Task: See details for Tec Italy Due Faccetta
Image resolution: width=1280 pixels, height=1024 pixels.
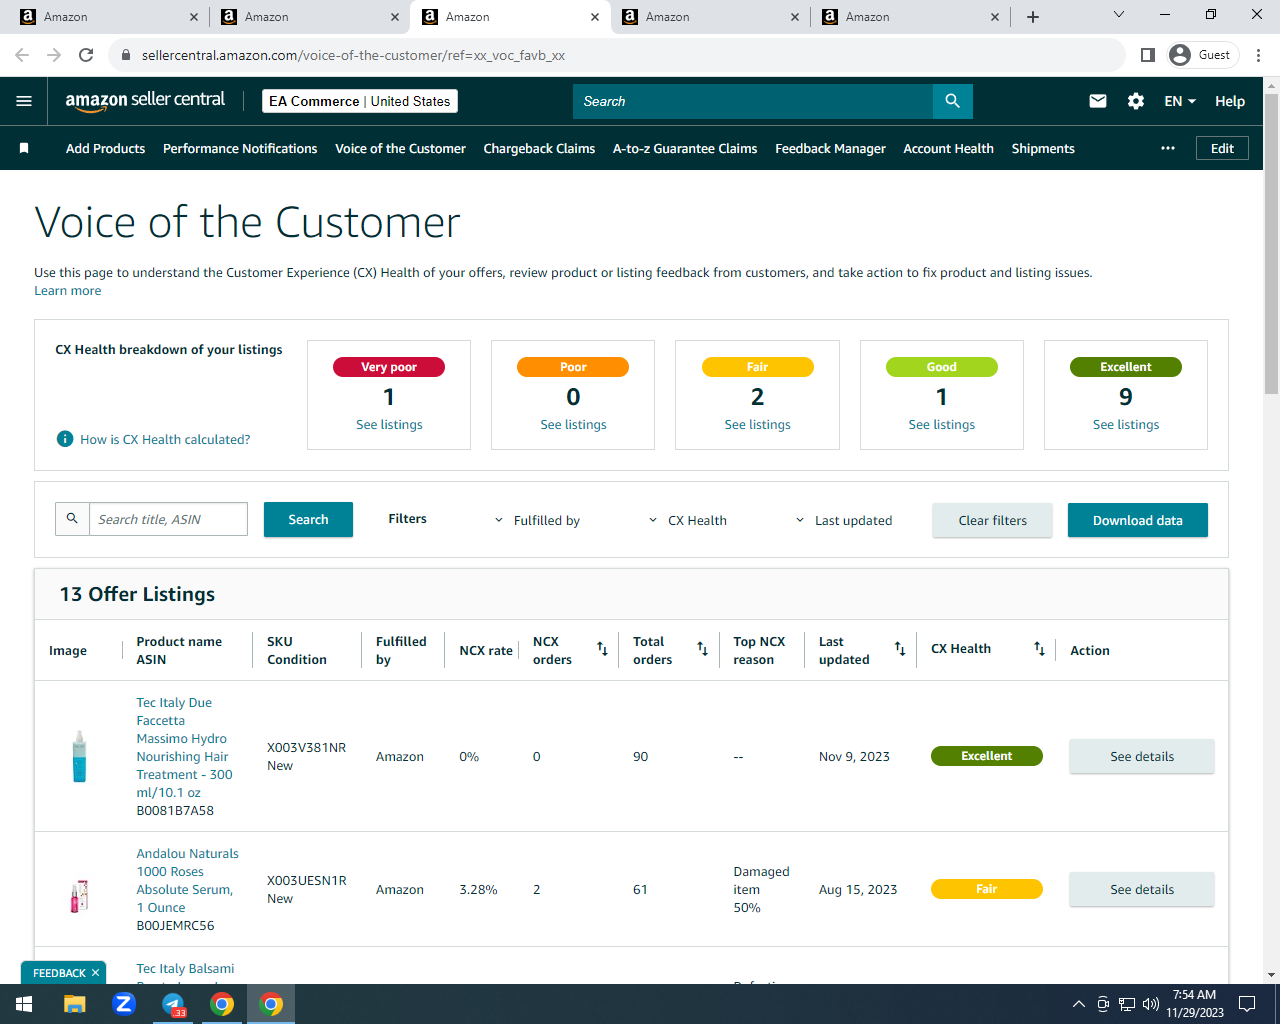Action: pyautogui.click(x=1142, y=756)
